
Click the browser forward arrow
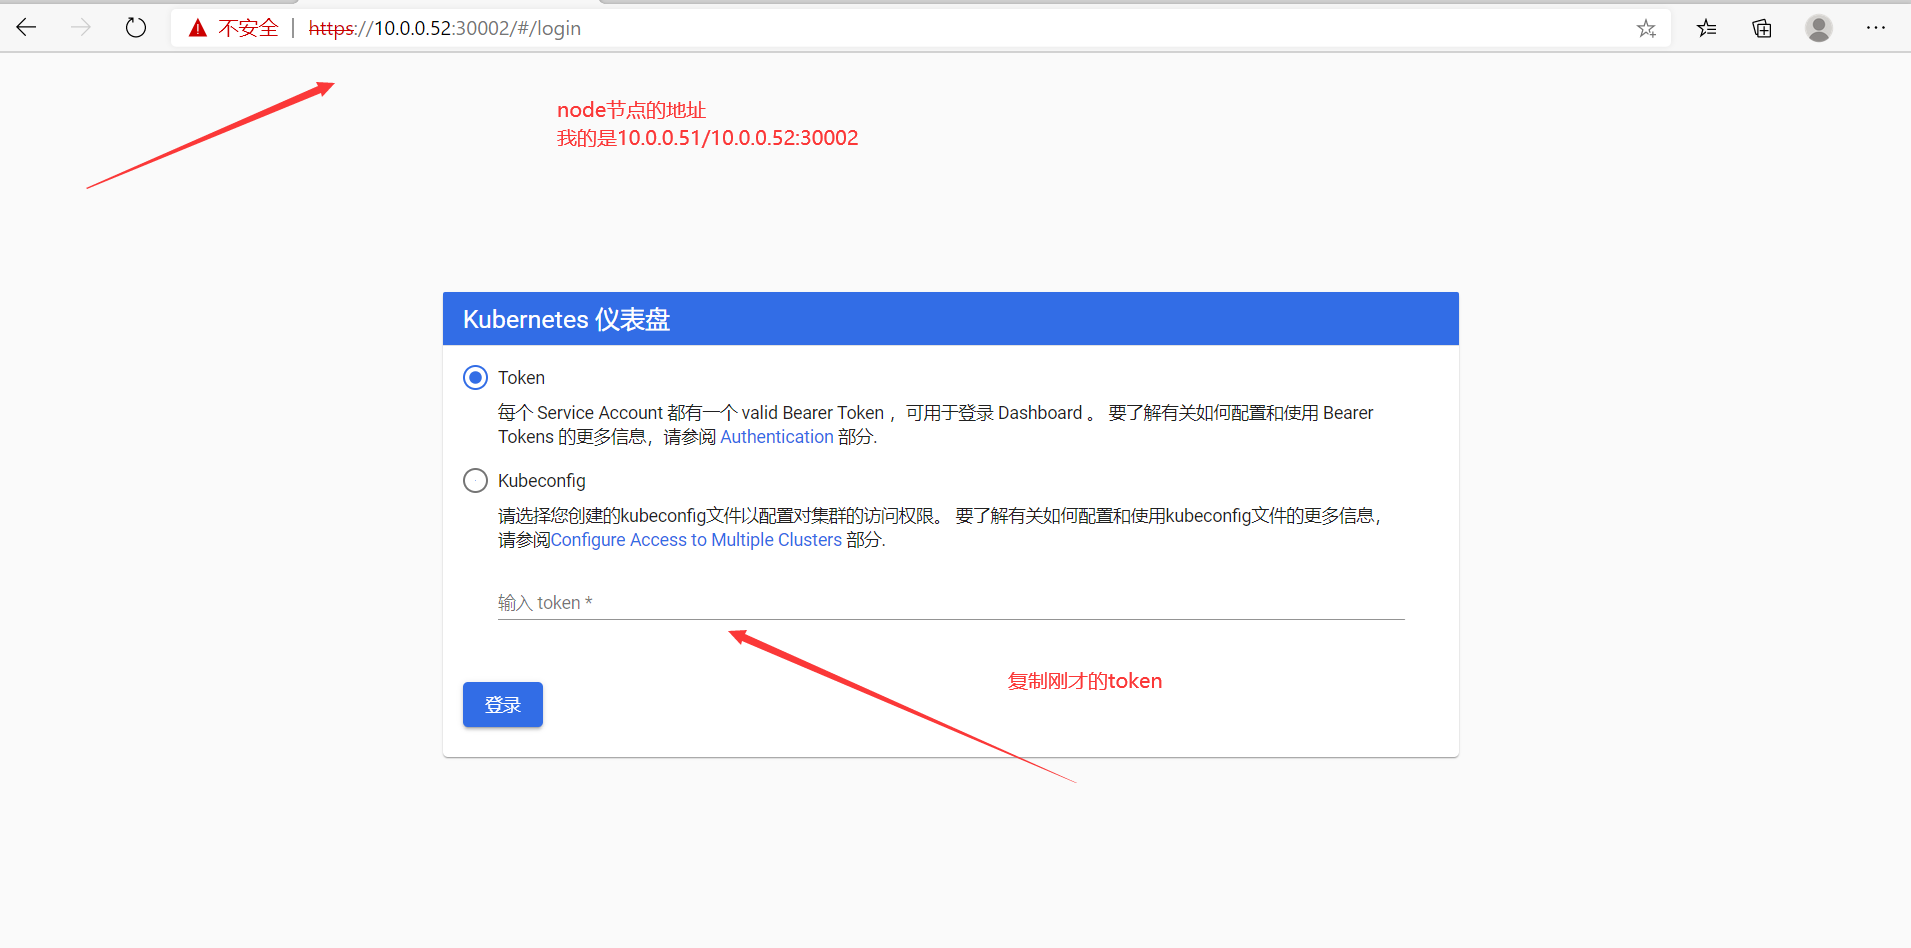click(x=81, y=28)
